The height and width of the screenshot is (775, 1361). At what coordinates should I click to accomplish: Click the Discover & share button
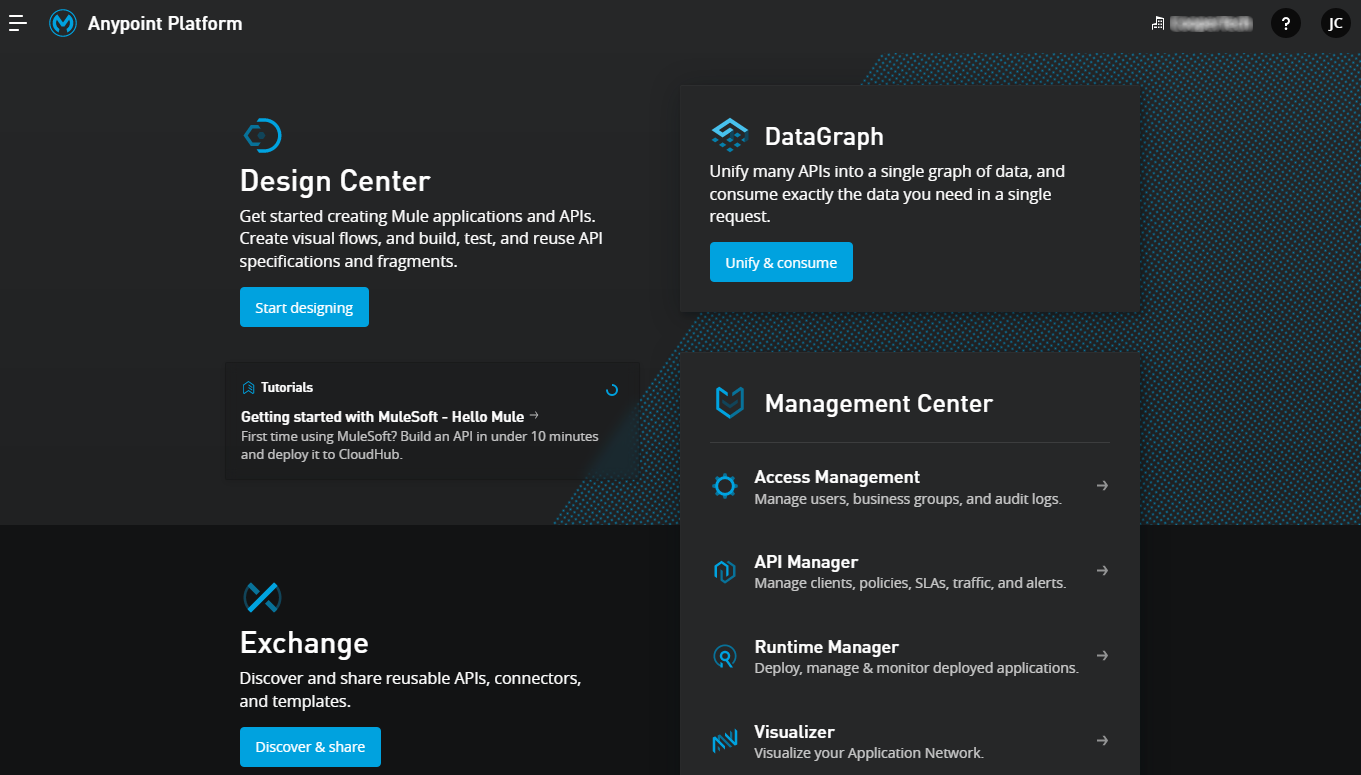(310, 747)
